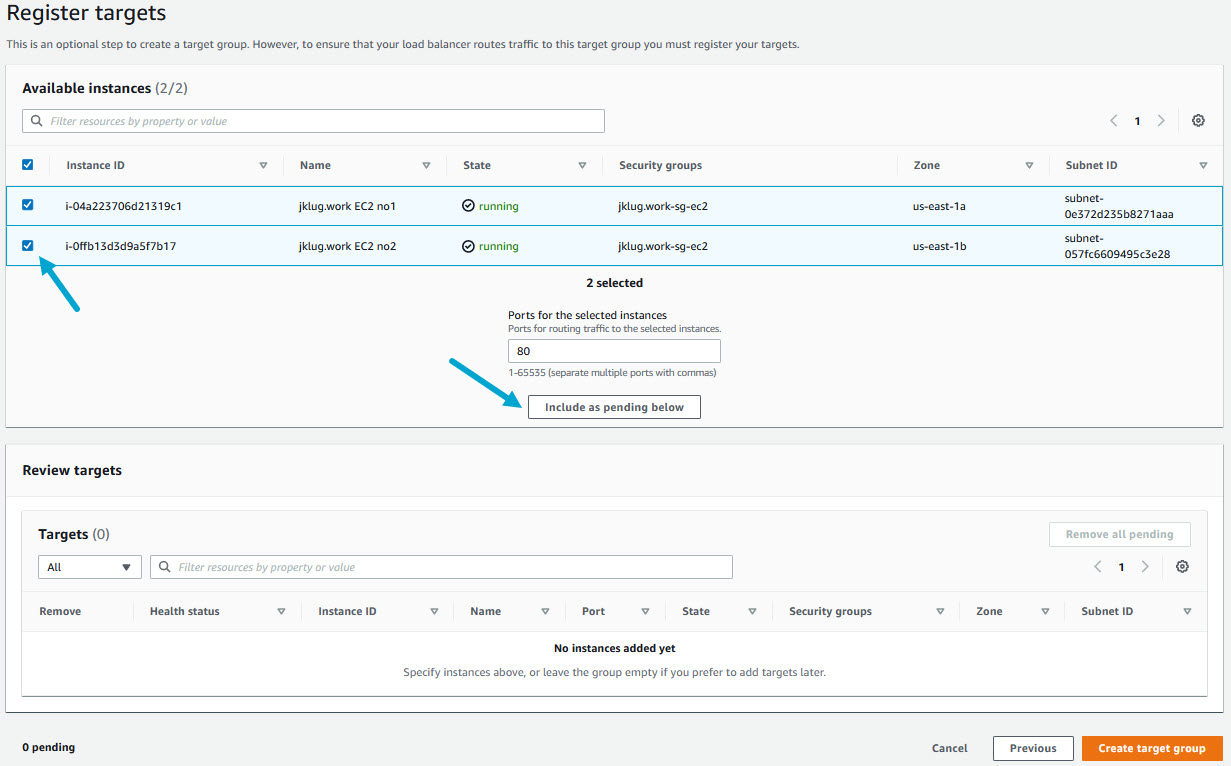The height and width of the screenshot is (766, 1231).
Task: Open the All targets filter dropdown
Action: (x=90, y=567)
